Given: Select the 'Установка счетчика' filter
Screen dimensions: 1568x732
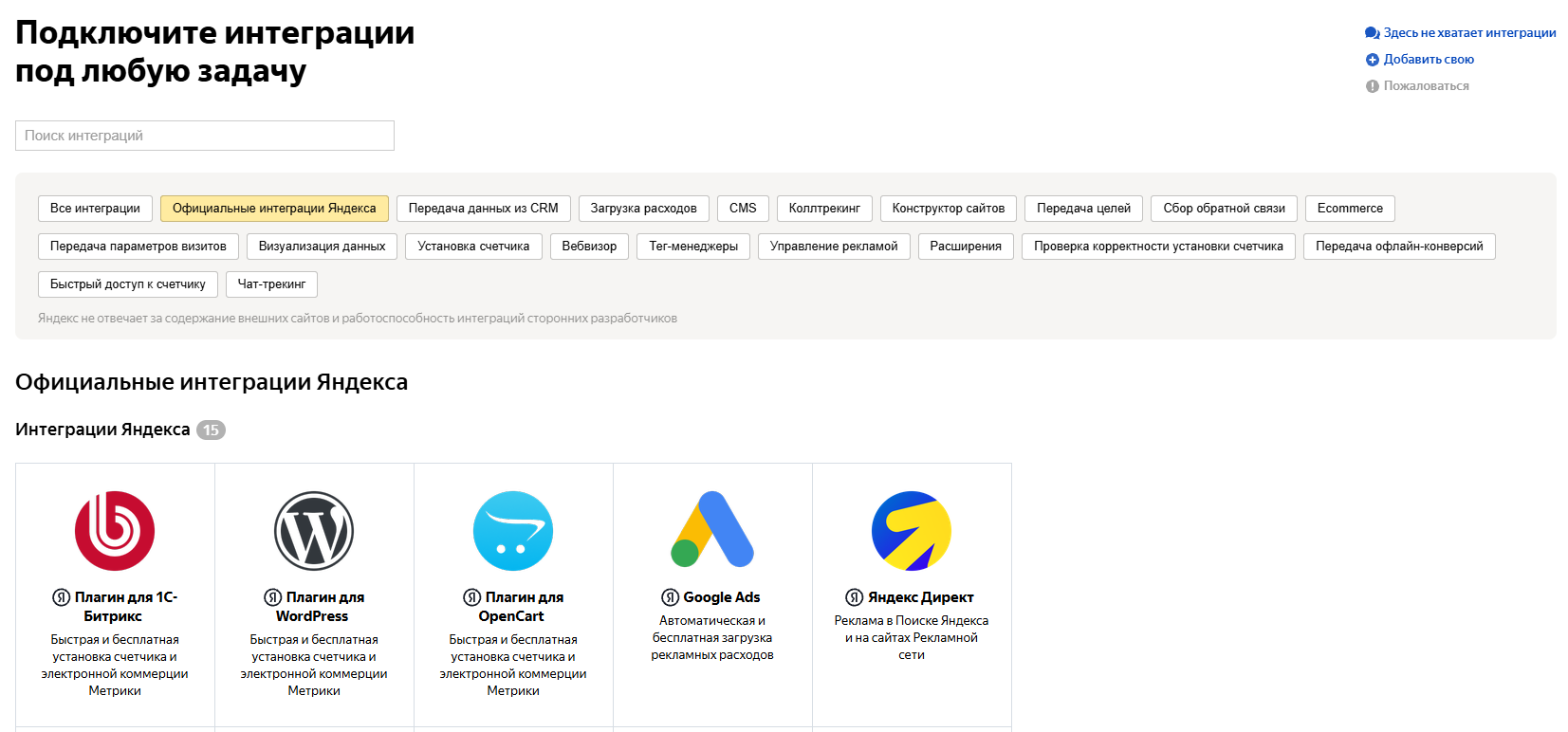Looking at the screenshot, I should (x=474, y=246).
